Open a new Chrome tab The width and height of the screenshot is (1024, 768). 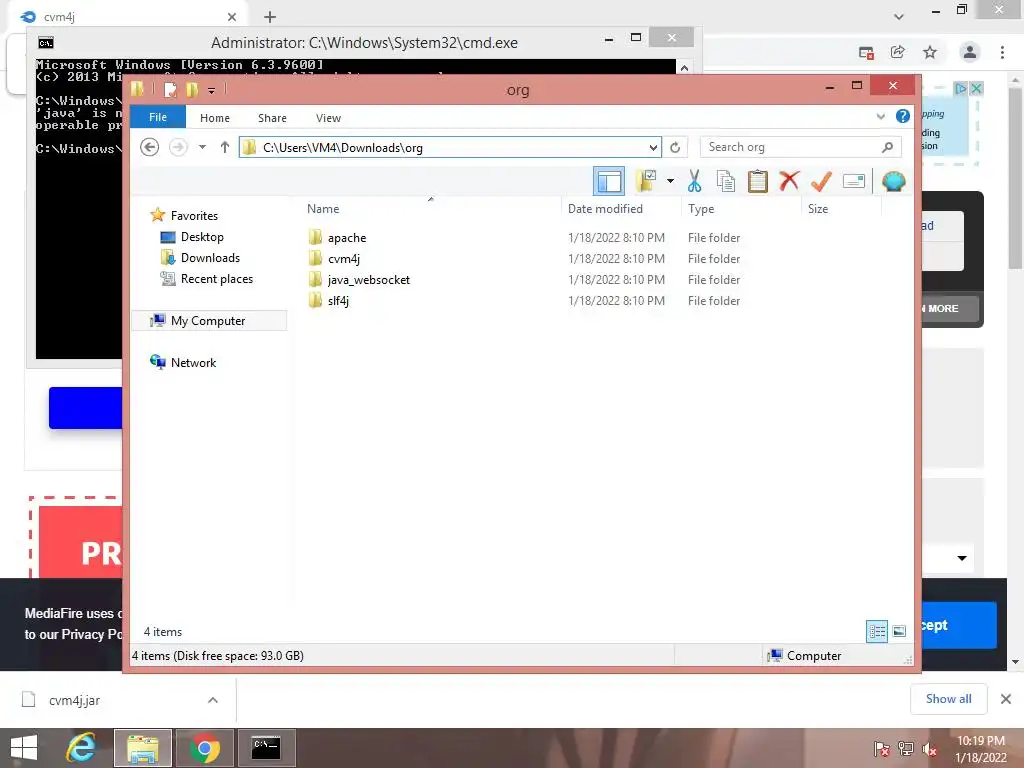click(x=270, y=17)
